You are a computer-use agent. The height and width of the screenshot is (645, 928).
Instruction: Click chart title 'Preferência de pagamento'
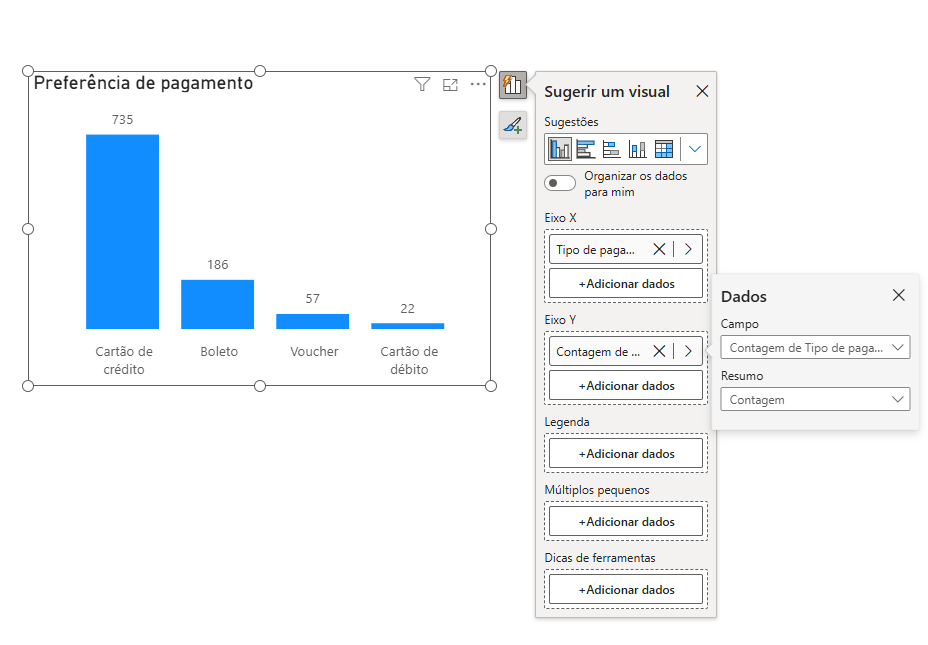(143, 83)
